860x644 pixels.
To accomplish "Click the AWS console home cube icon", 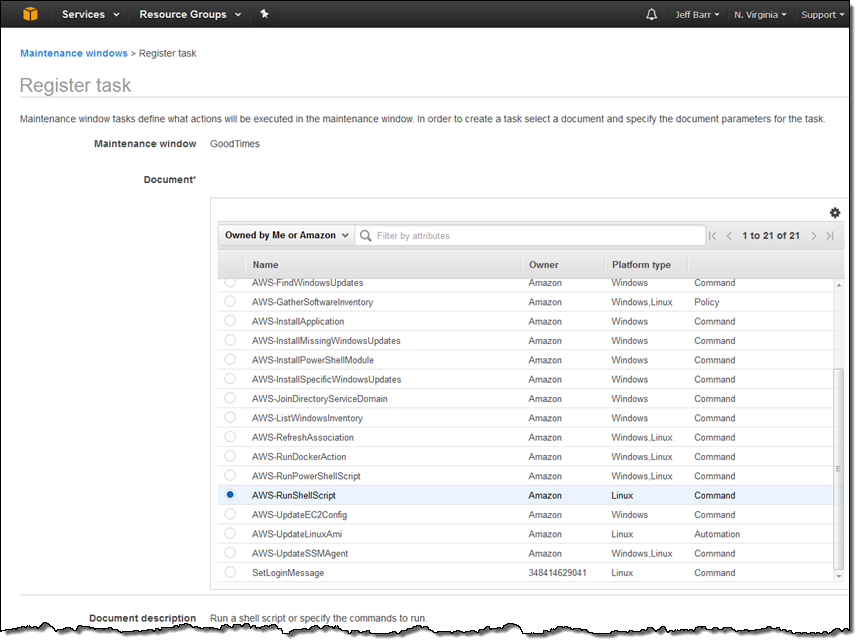I will (x=30, y=14).
